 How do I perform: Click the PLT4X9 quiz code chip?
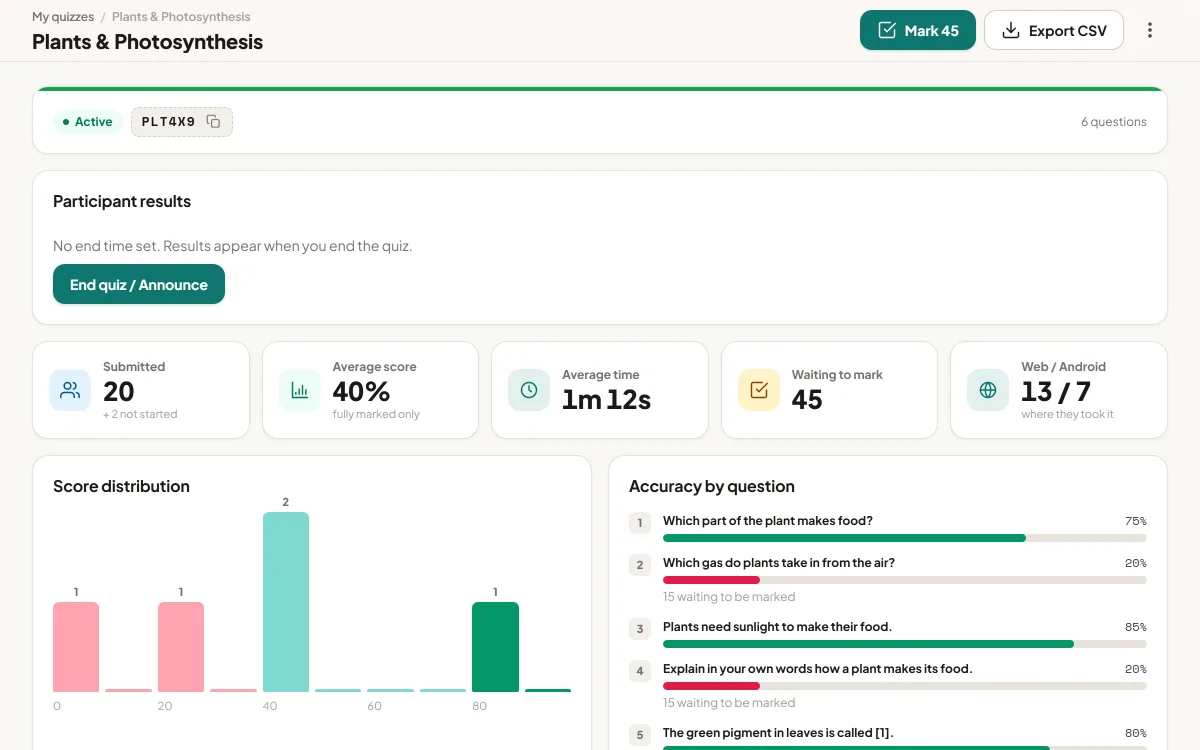tap(182, 122)
